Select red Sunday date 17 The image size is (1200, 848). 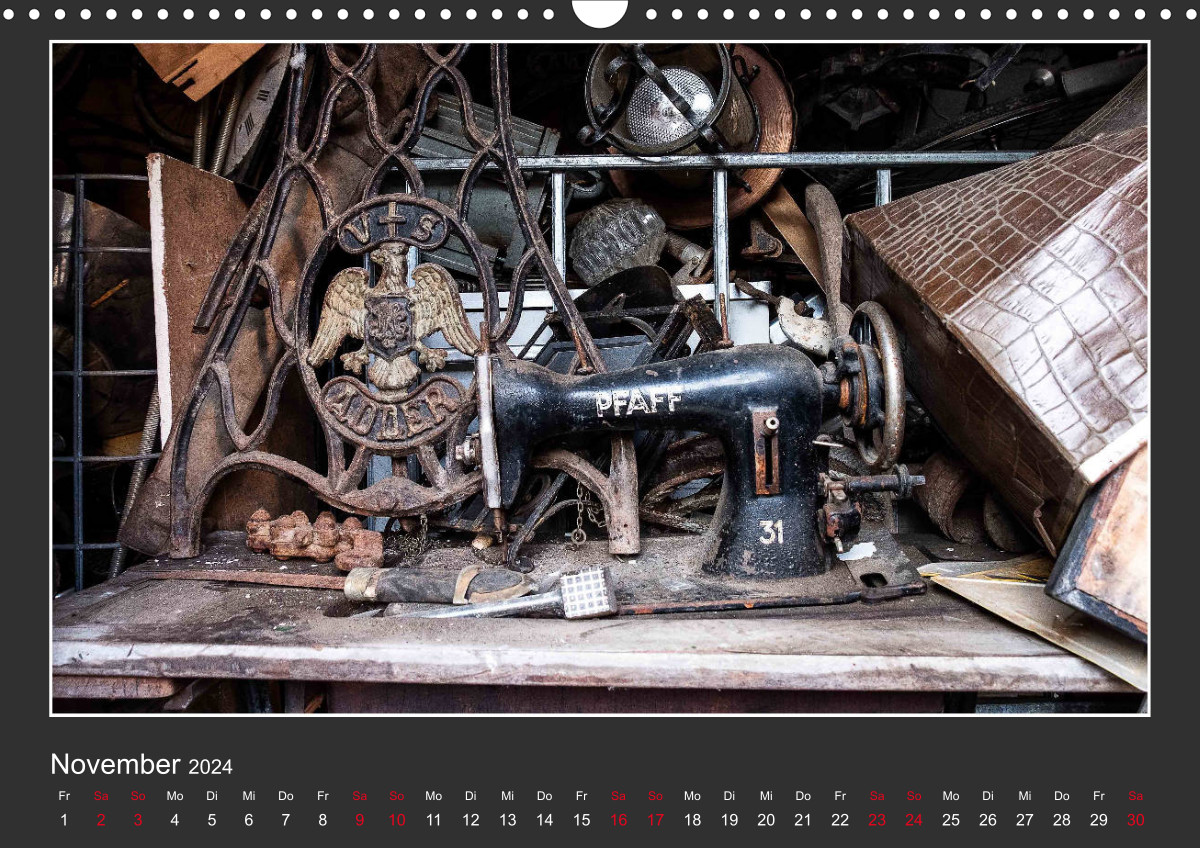(x=656, y=820)
